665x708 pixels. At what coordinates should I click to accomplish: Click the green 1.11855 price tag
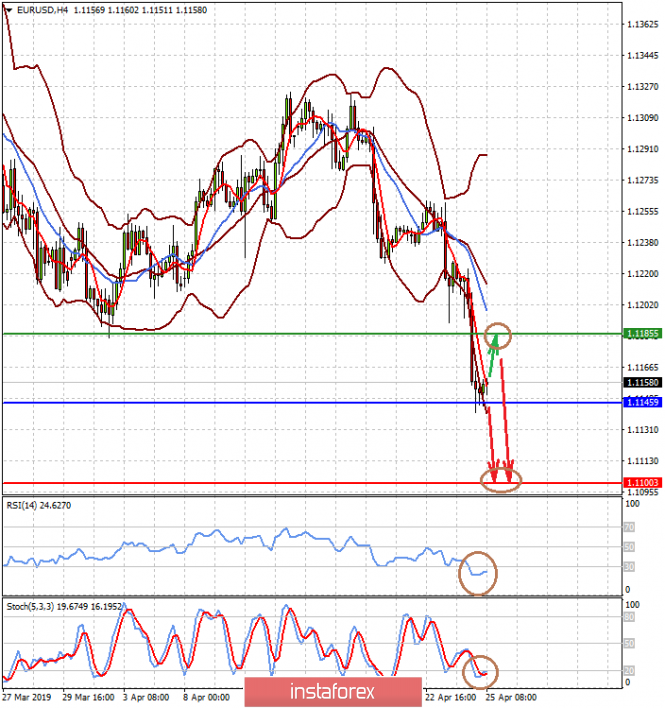[x=640, y=333]
